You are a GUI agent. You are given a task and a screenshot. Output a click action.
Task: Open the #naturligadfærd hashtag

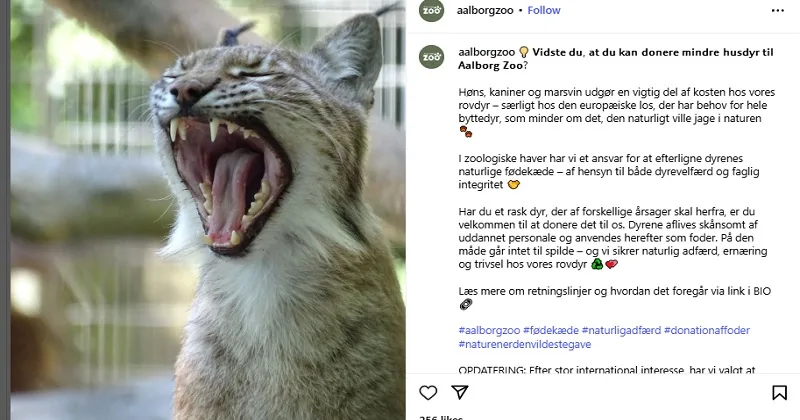[x=621, y=330]
